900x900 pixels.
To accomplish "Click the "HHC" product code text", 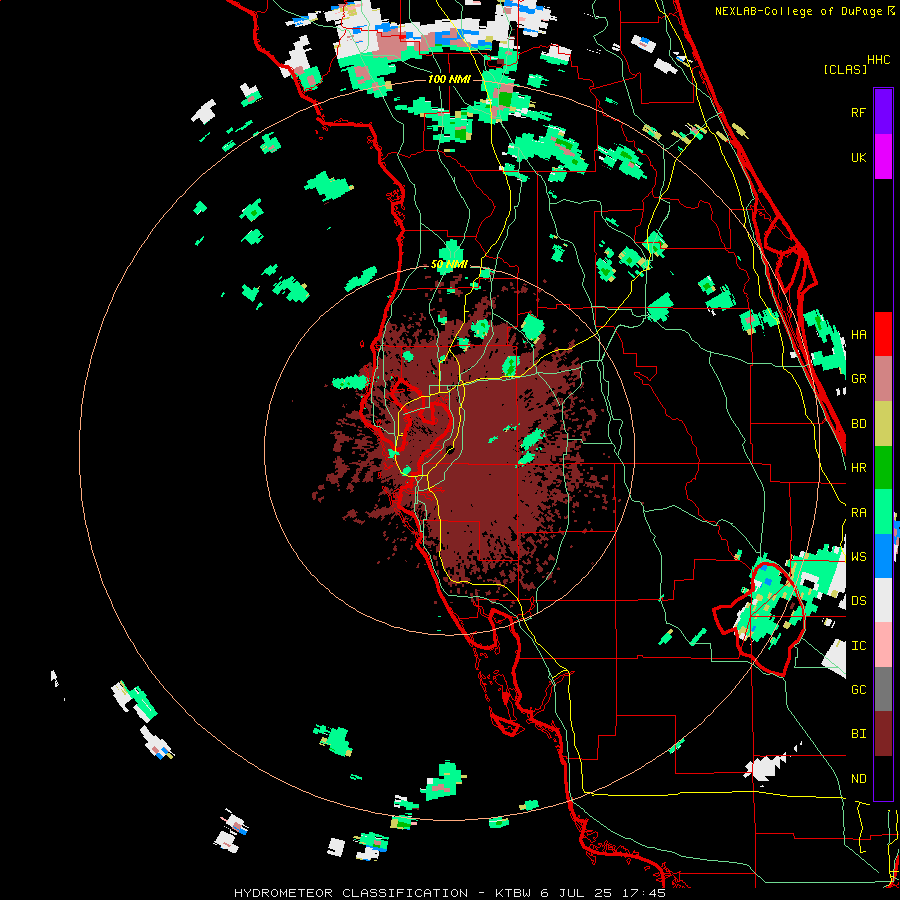I will coord(879,60).
